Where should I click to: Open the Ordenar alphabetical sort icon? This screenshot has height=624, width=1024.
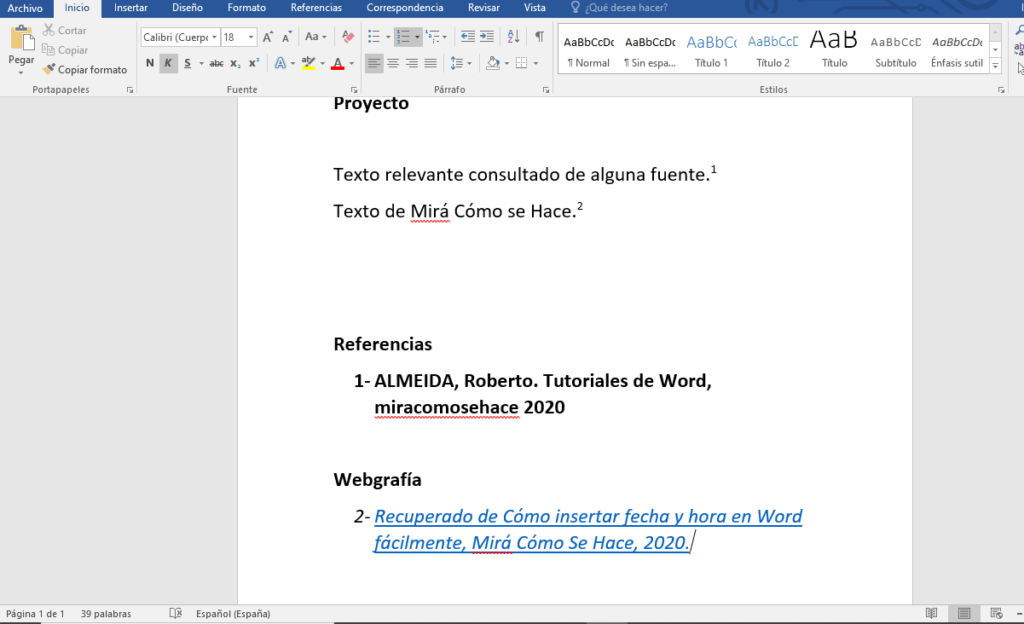click(x=514, y=37)
